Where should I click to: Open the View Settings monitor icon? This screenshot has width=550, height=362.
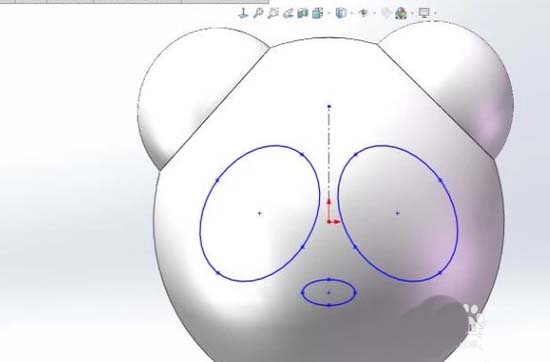(424, 13)
